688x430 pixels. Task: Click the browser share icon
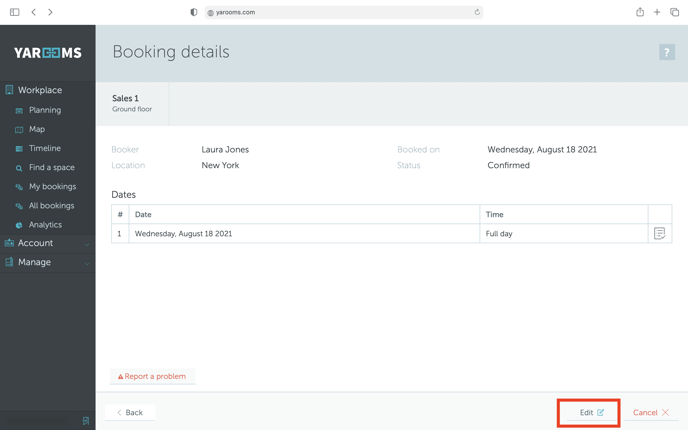640,12
